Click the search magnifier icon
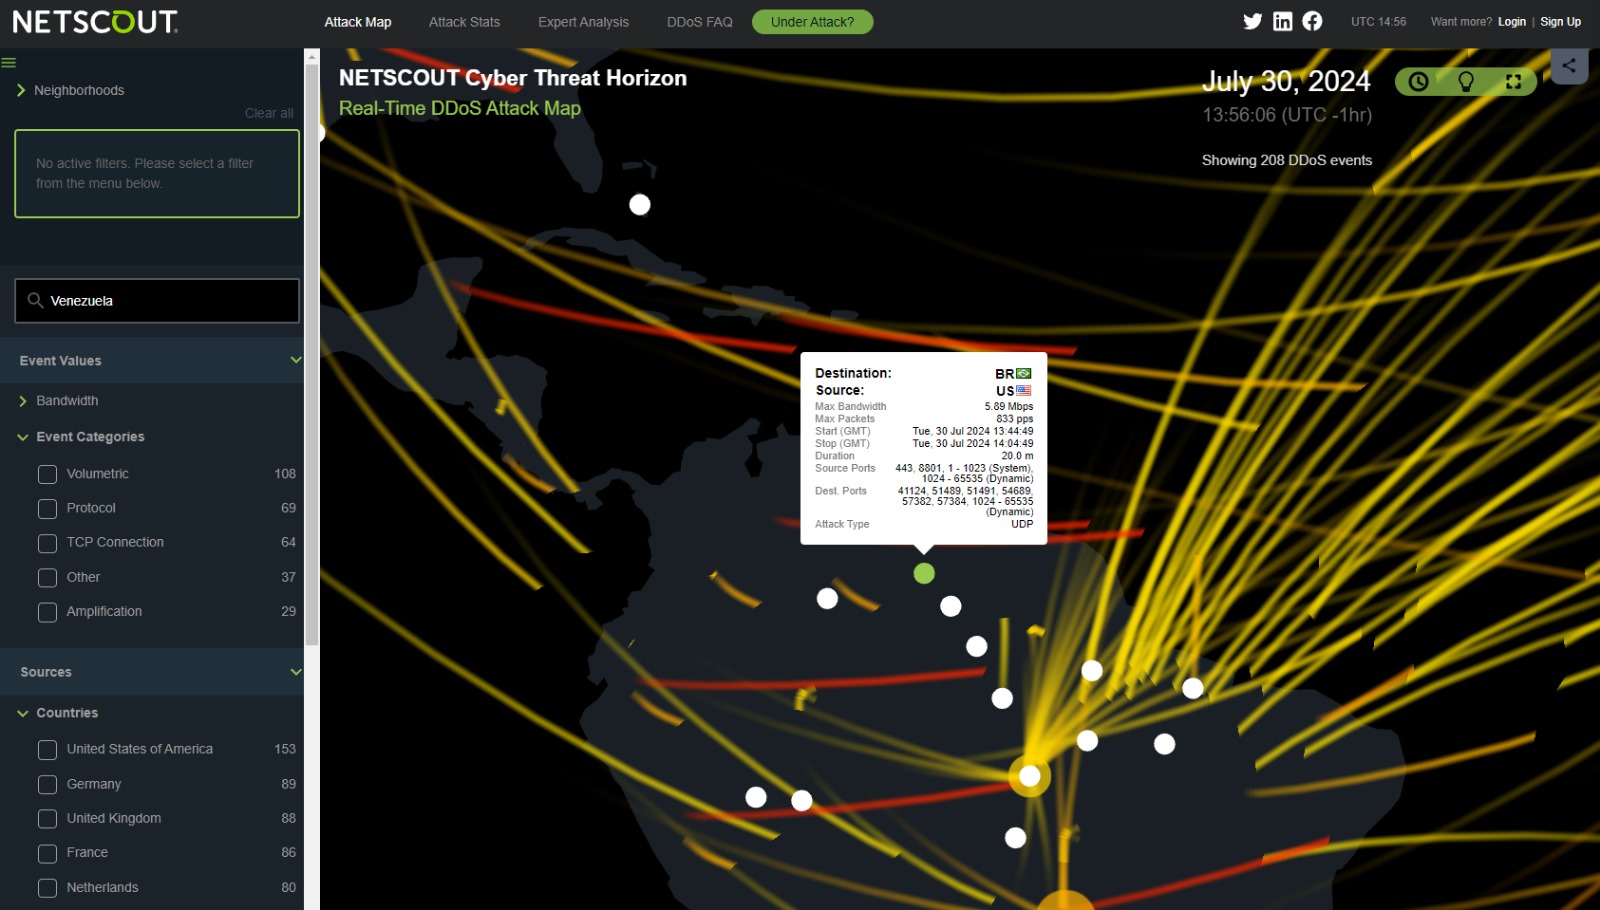This screenshot has width=1600, height=910. (35, 300)
